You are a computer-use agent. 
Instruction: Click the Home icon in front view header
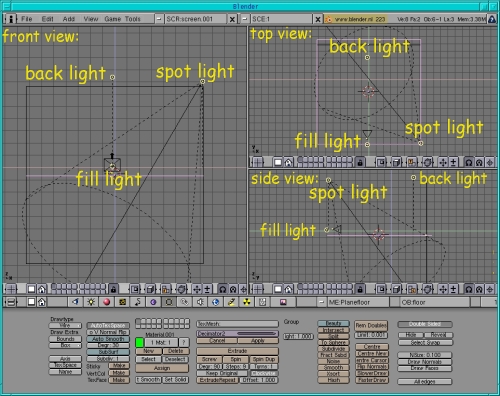[42, 289]
